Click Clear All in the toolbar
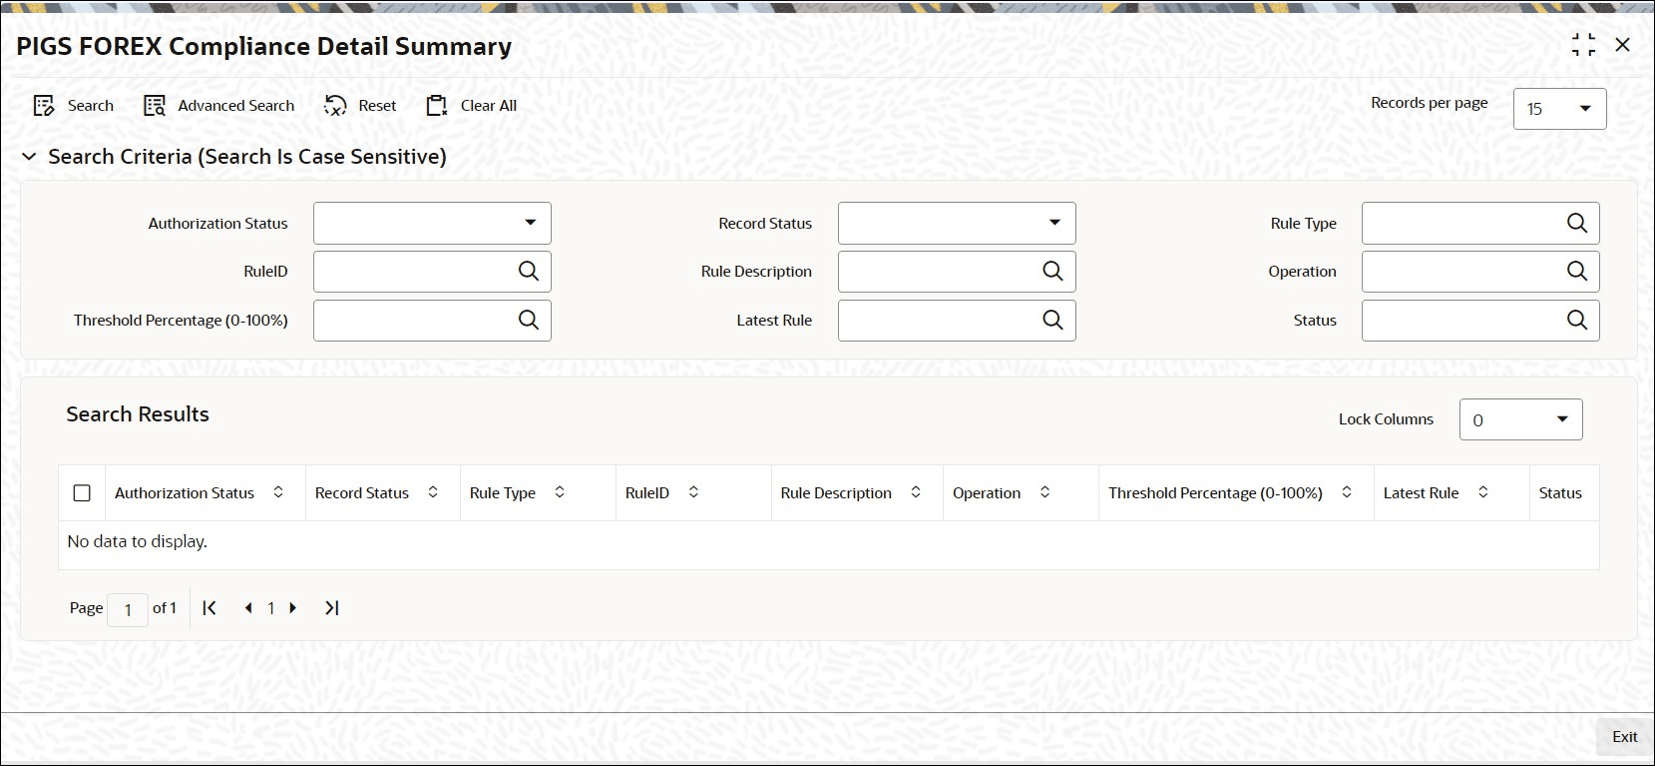This screenshot has height=766, width=1655. tap(471, 106)
